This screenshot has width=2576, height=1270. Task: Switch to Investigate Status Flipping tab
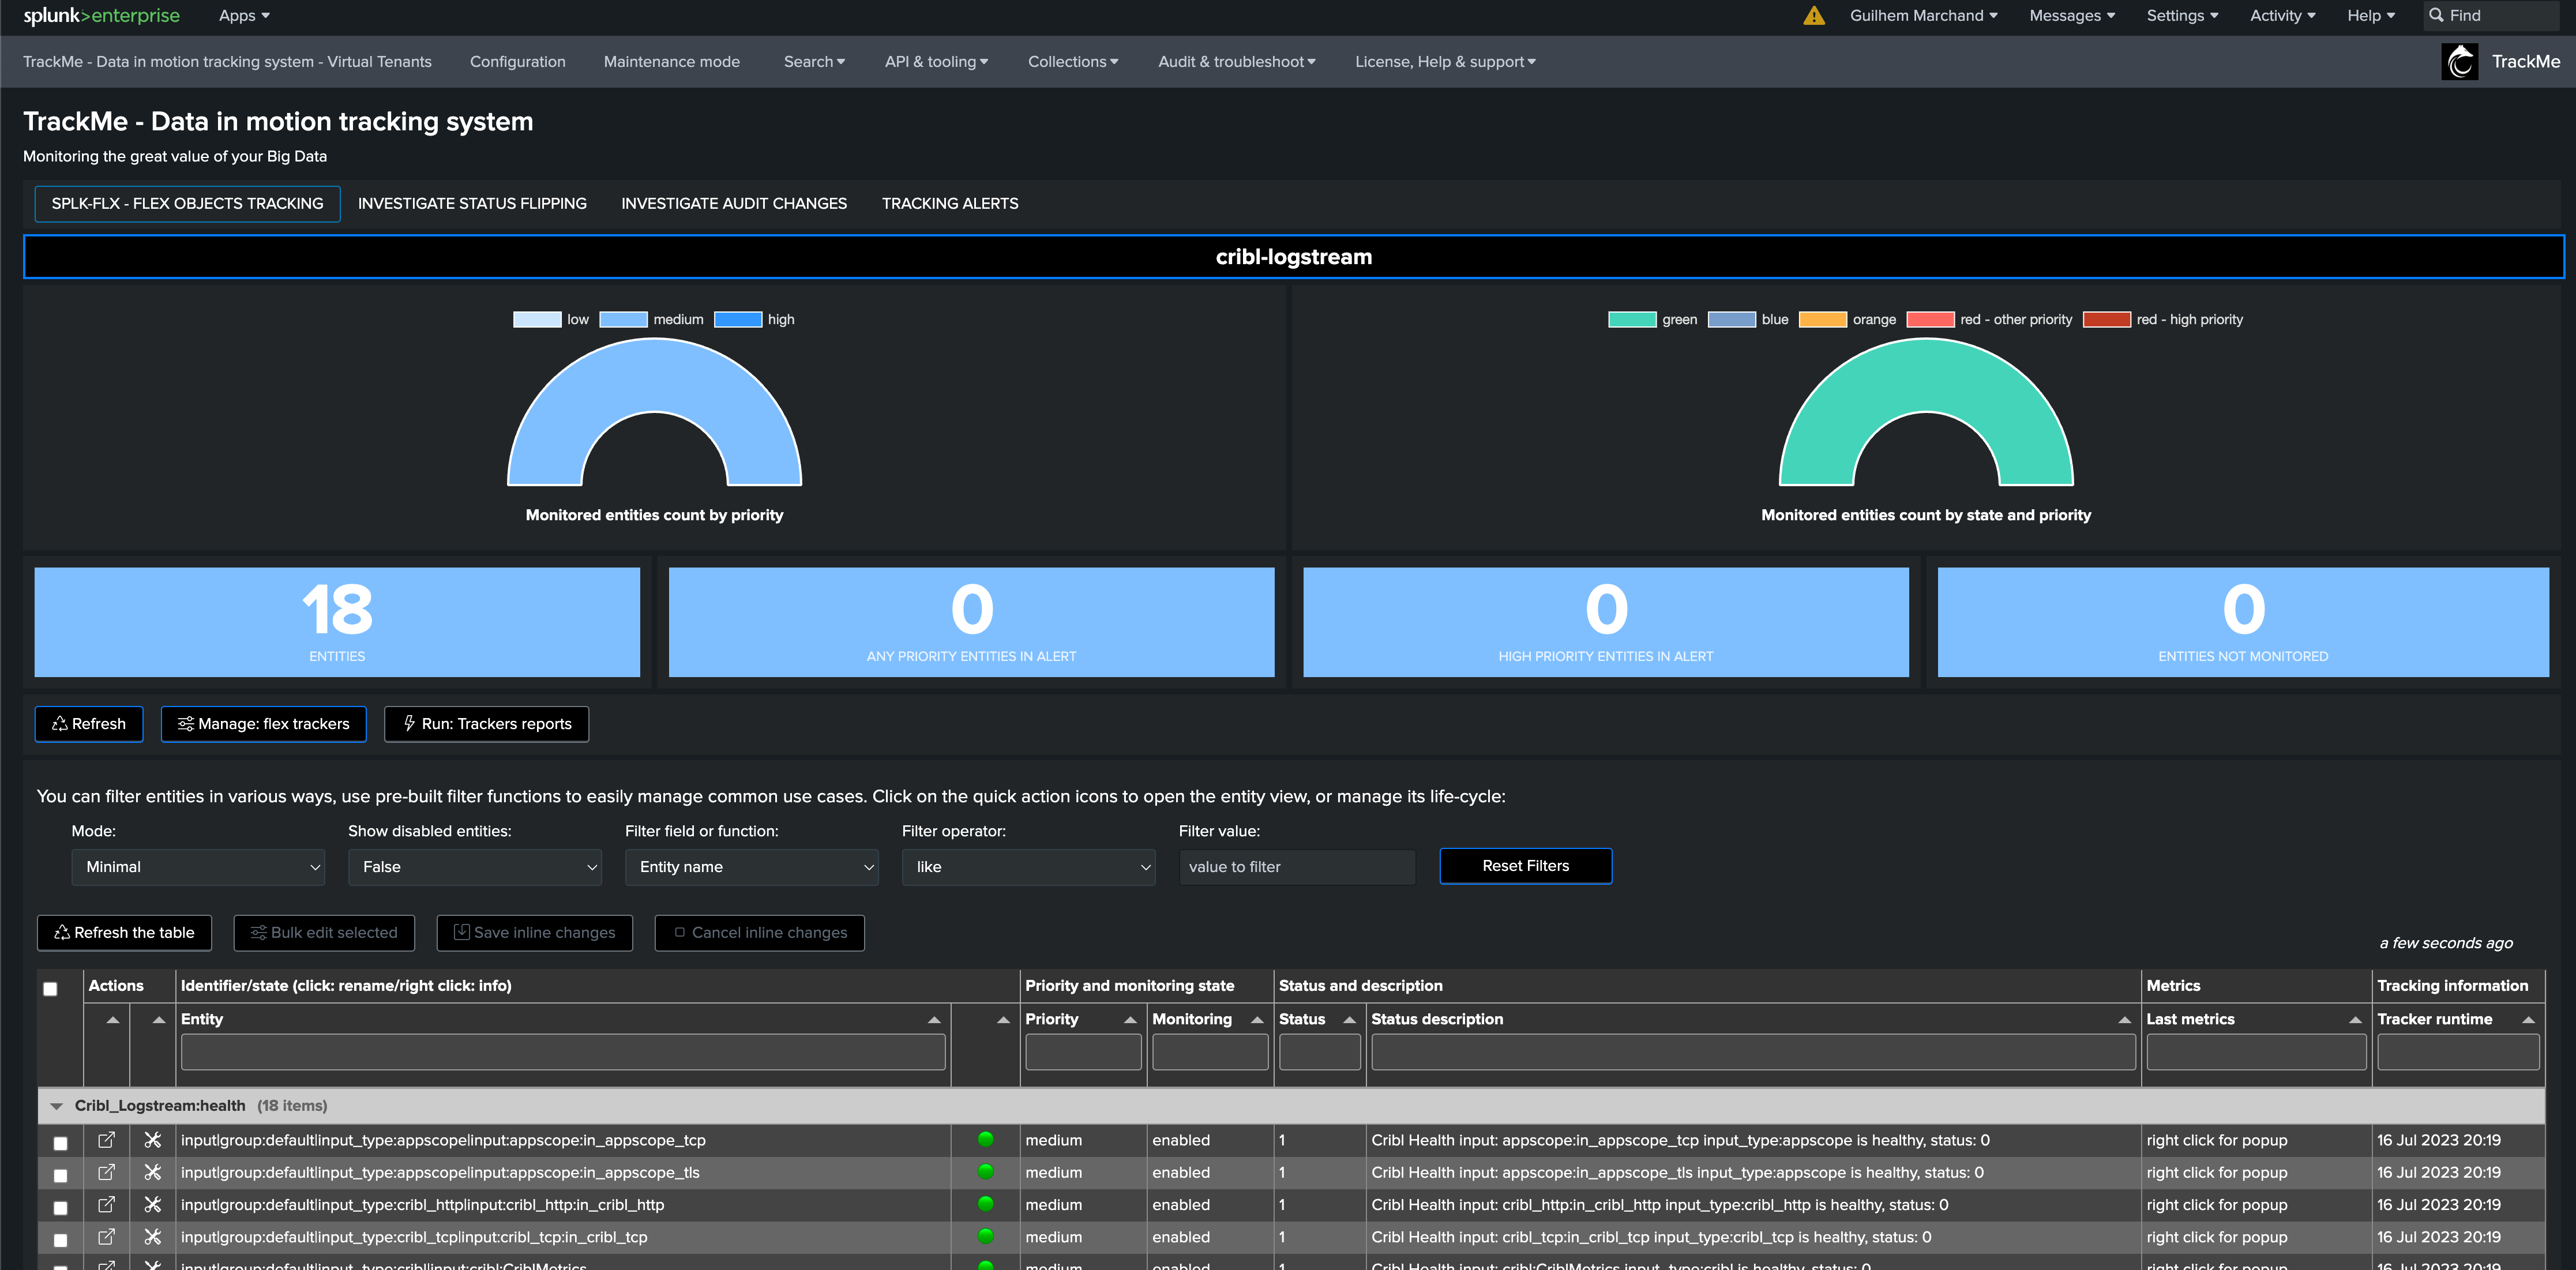(472, 203)
